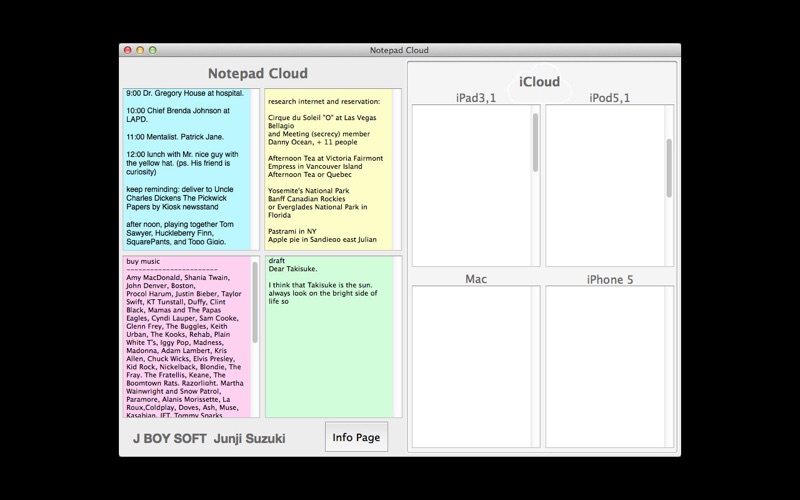Click the 'Yosemite's National Park' line
The image size is (800, 500).
[x=309, y=191]
